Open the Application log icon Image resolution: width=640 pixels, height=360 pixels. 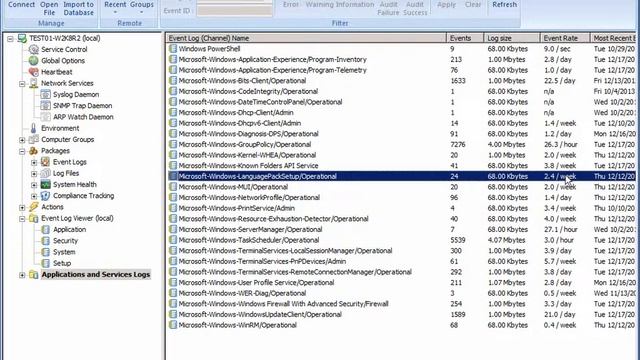point(45,229)
